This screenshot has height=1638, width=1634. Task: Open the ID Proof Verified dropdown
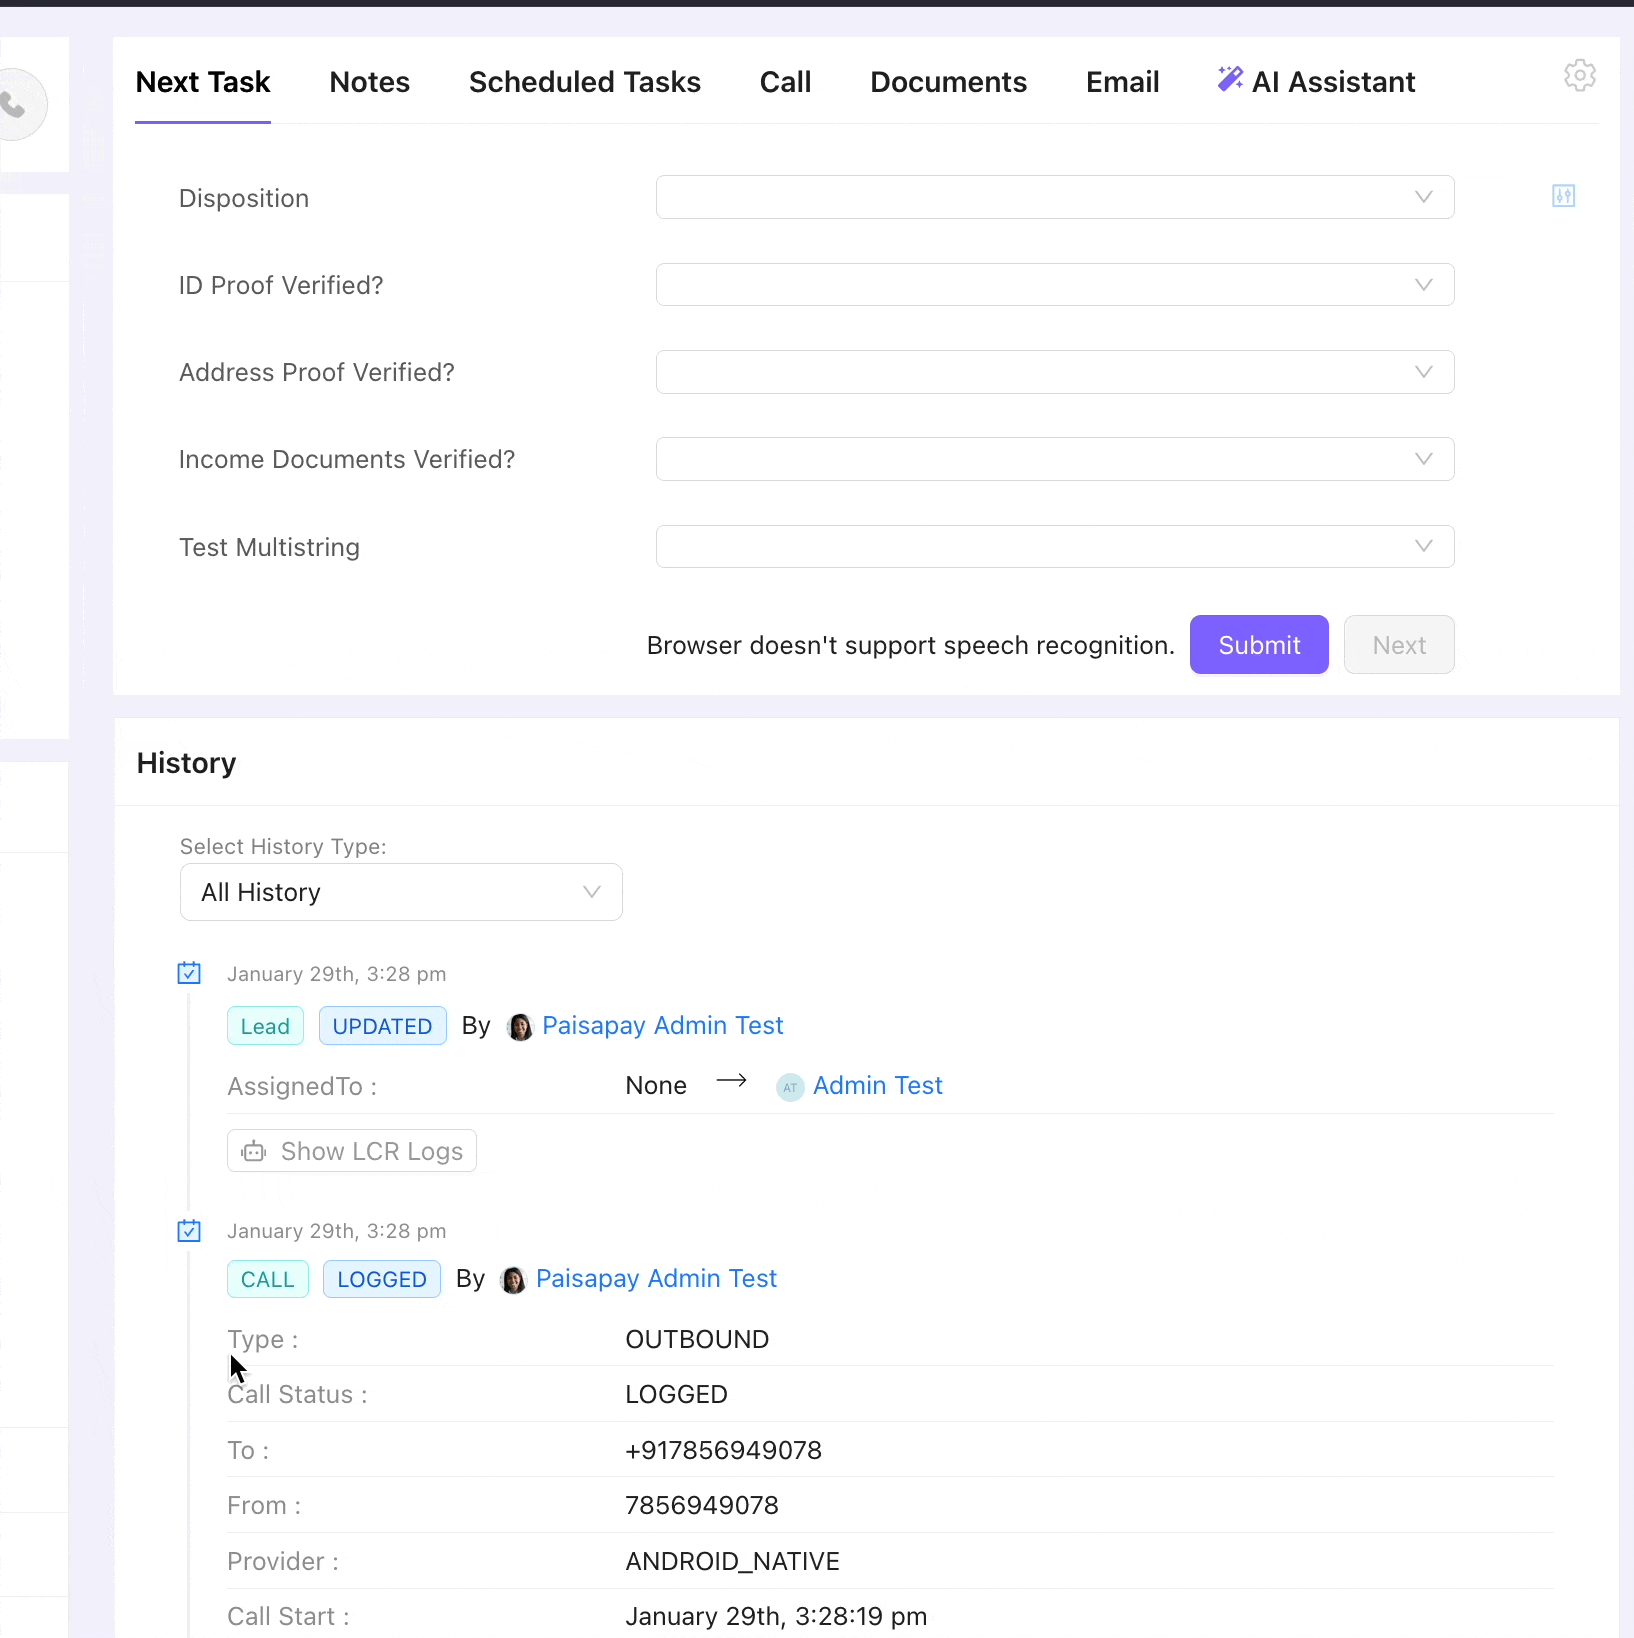[x=1054, y=285]
